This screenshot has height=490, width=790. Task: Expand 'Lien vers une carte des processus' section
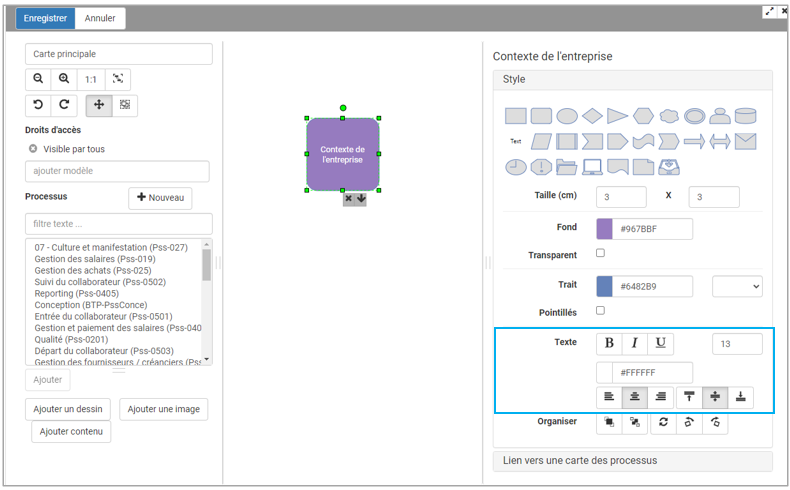coord(632,461)
